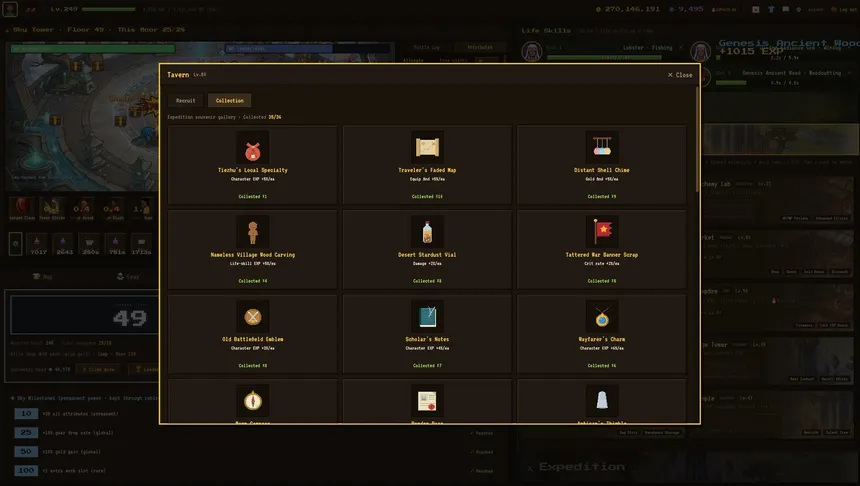The image size is (860, 486).
Task: Click the milestone 25 badge
Action: click(26, 433)
